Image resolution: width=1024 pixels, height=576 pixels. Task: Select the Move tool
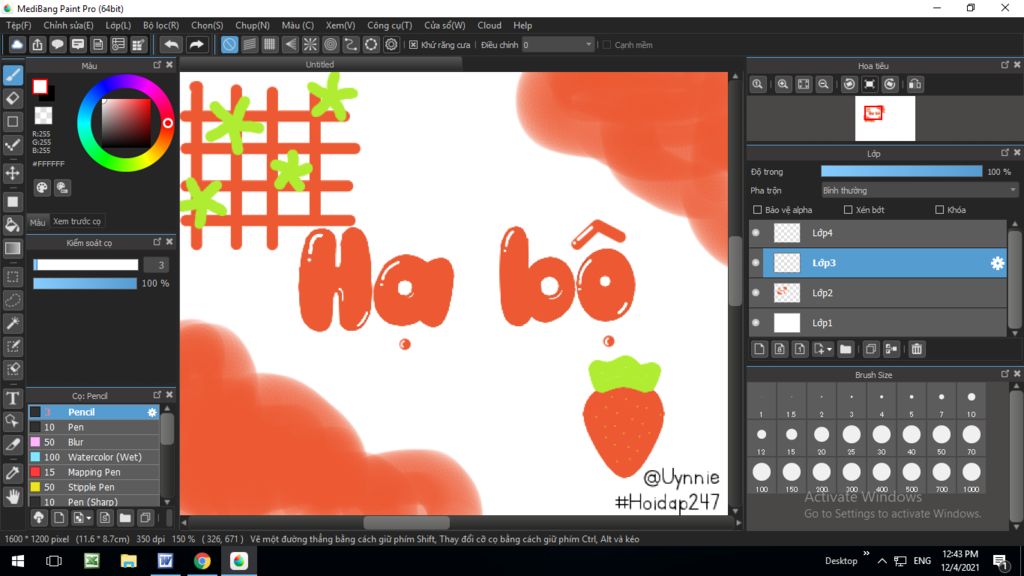click(x=13, y=173)
